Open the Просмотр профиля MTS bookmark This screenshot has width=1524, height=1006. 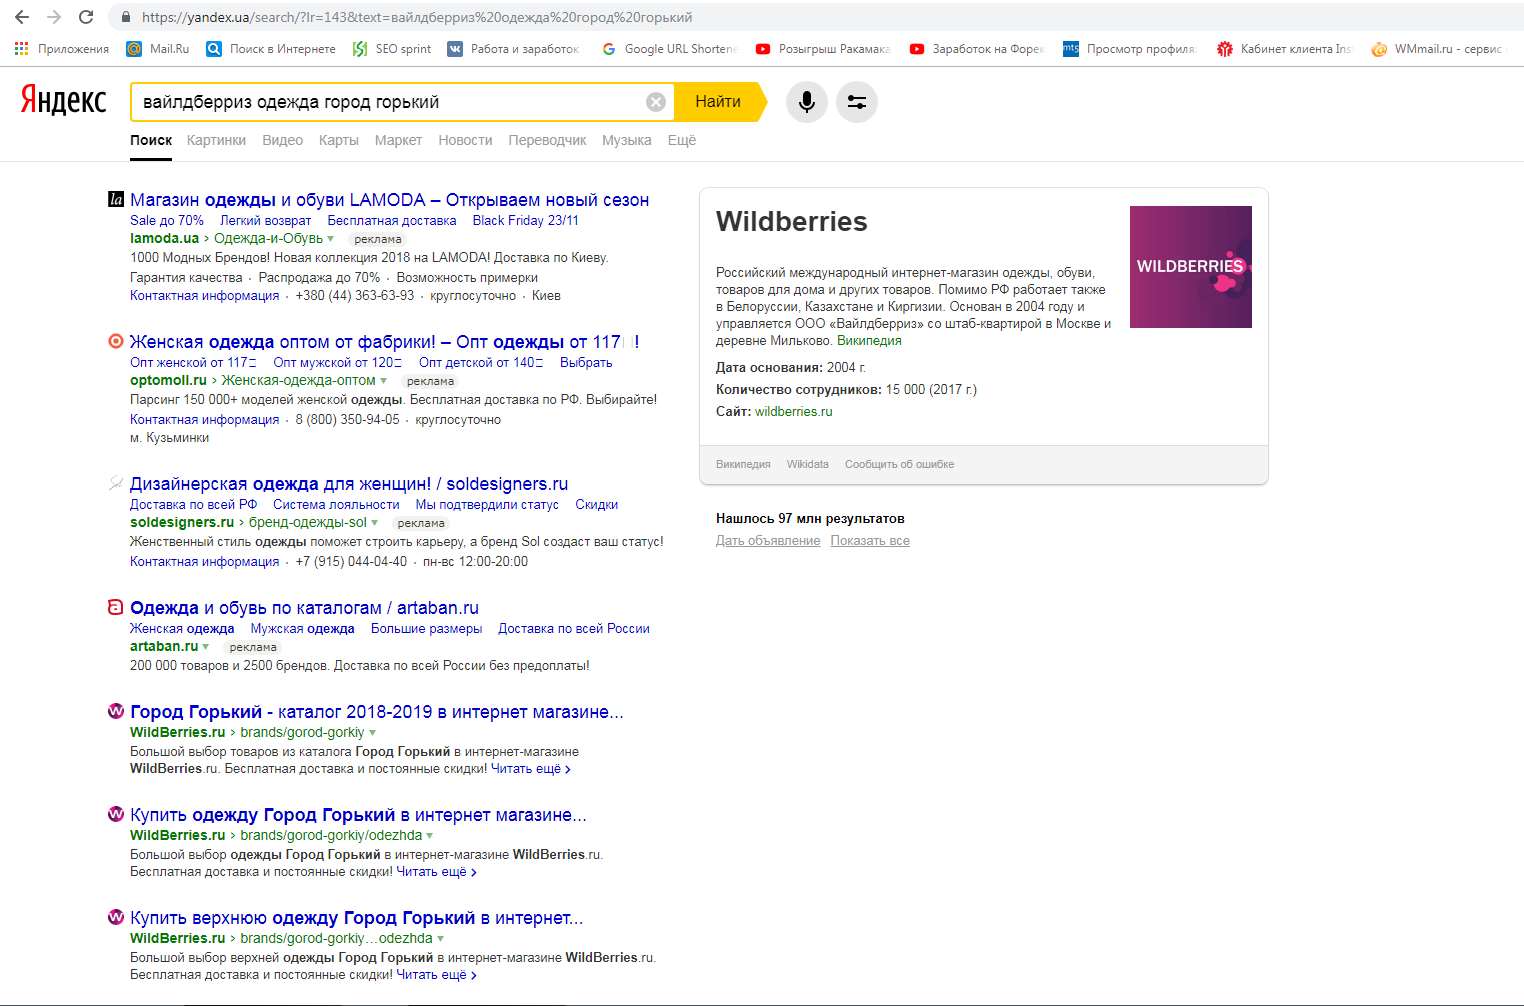1130,48
